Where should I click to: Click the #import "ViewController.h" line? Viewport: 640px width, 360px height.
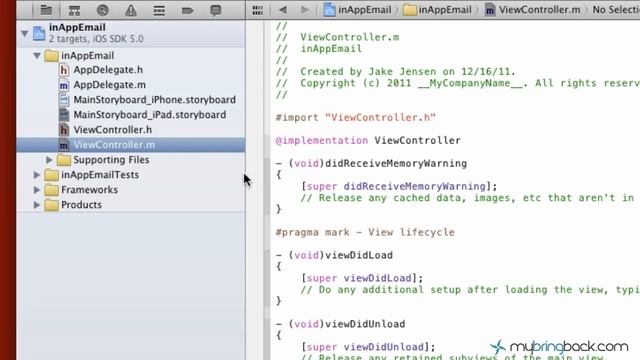point(356,118)
